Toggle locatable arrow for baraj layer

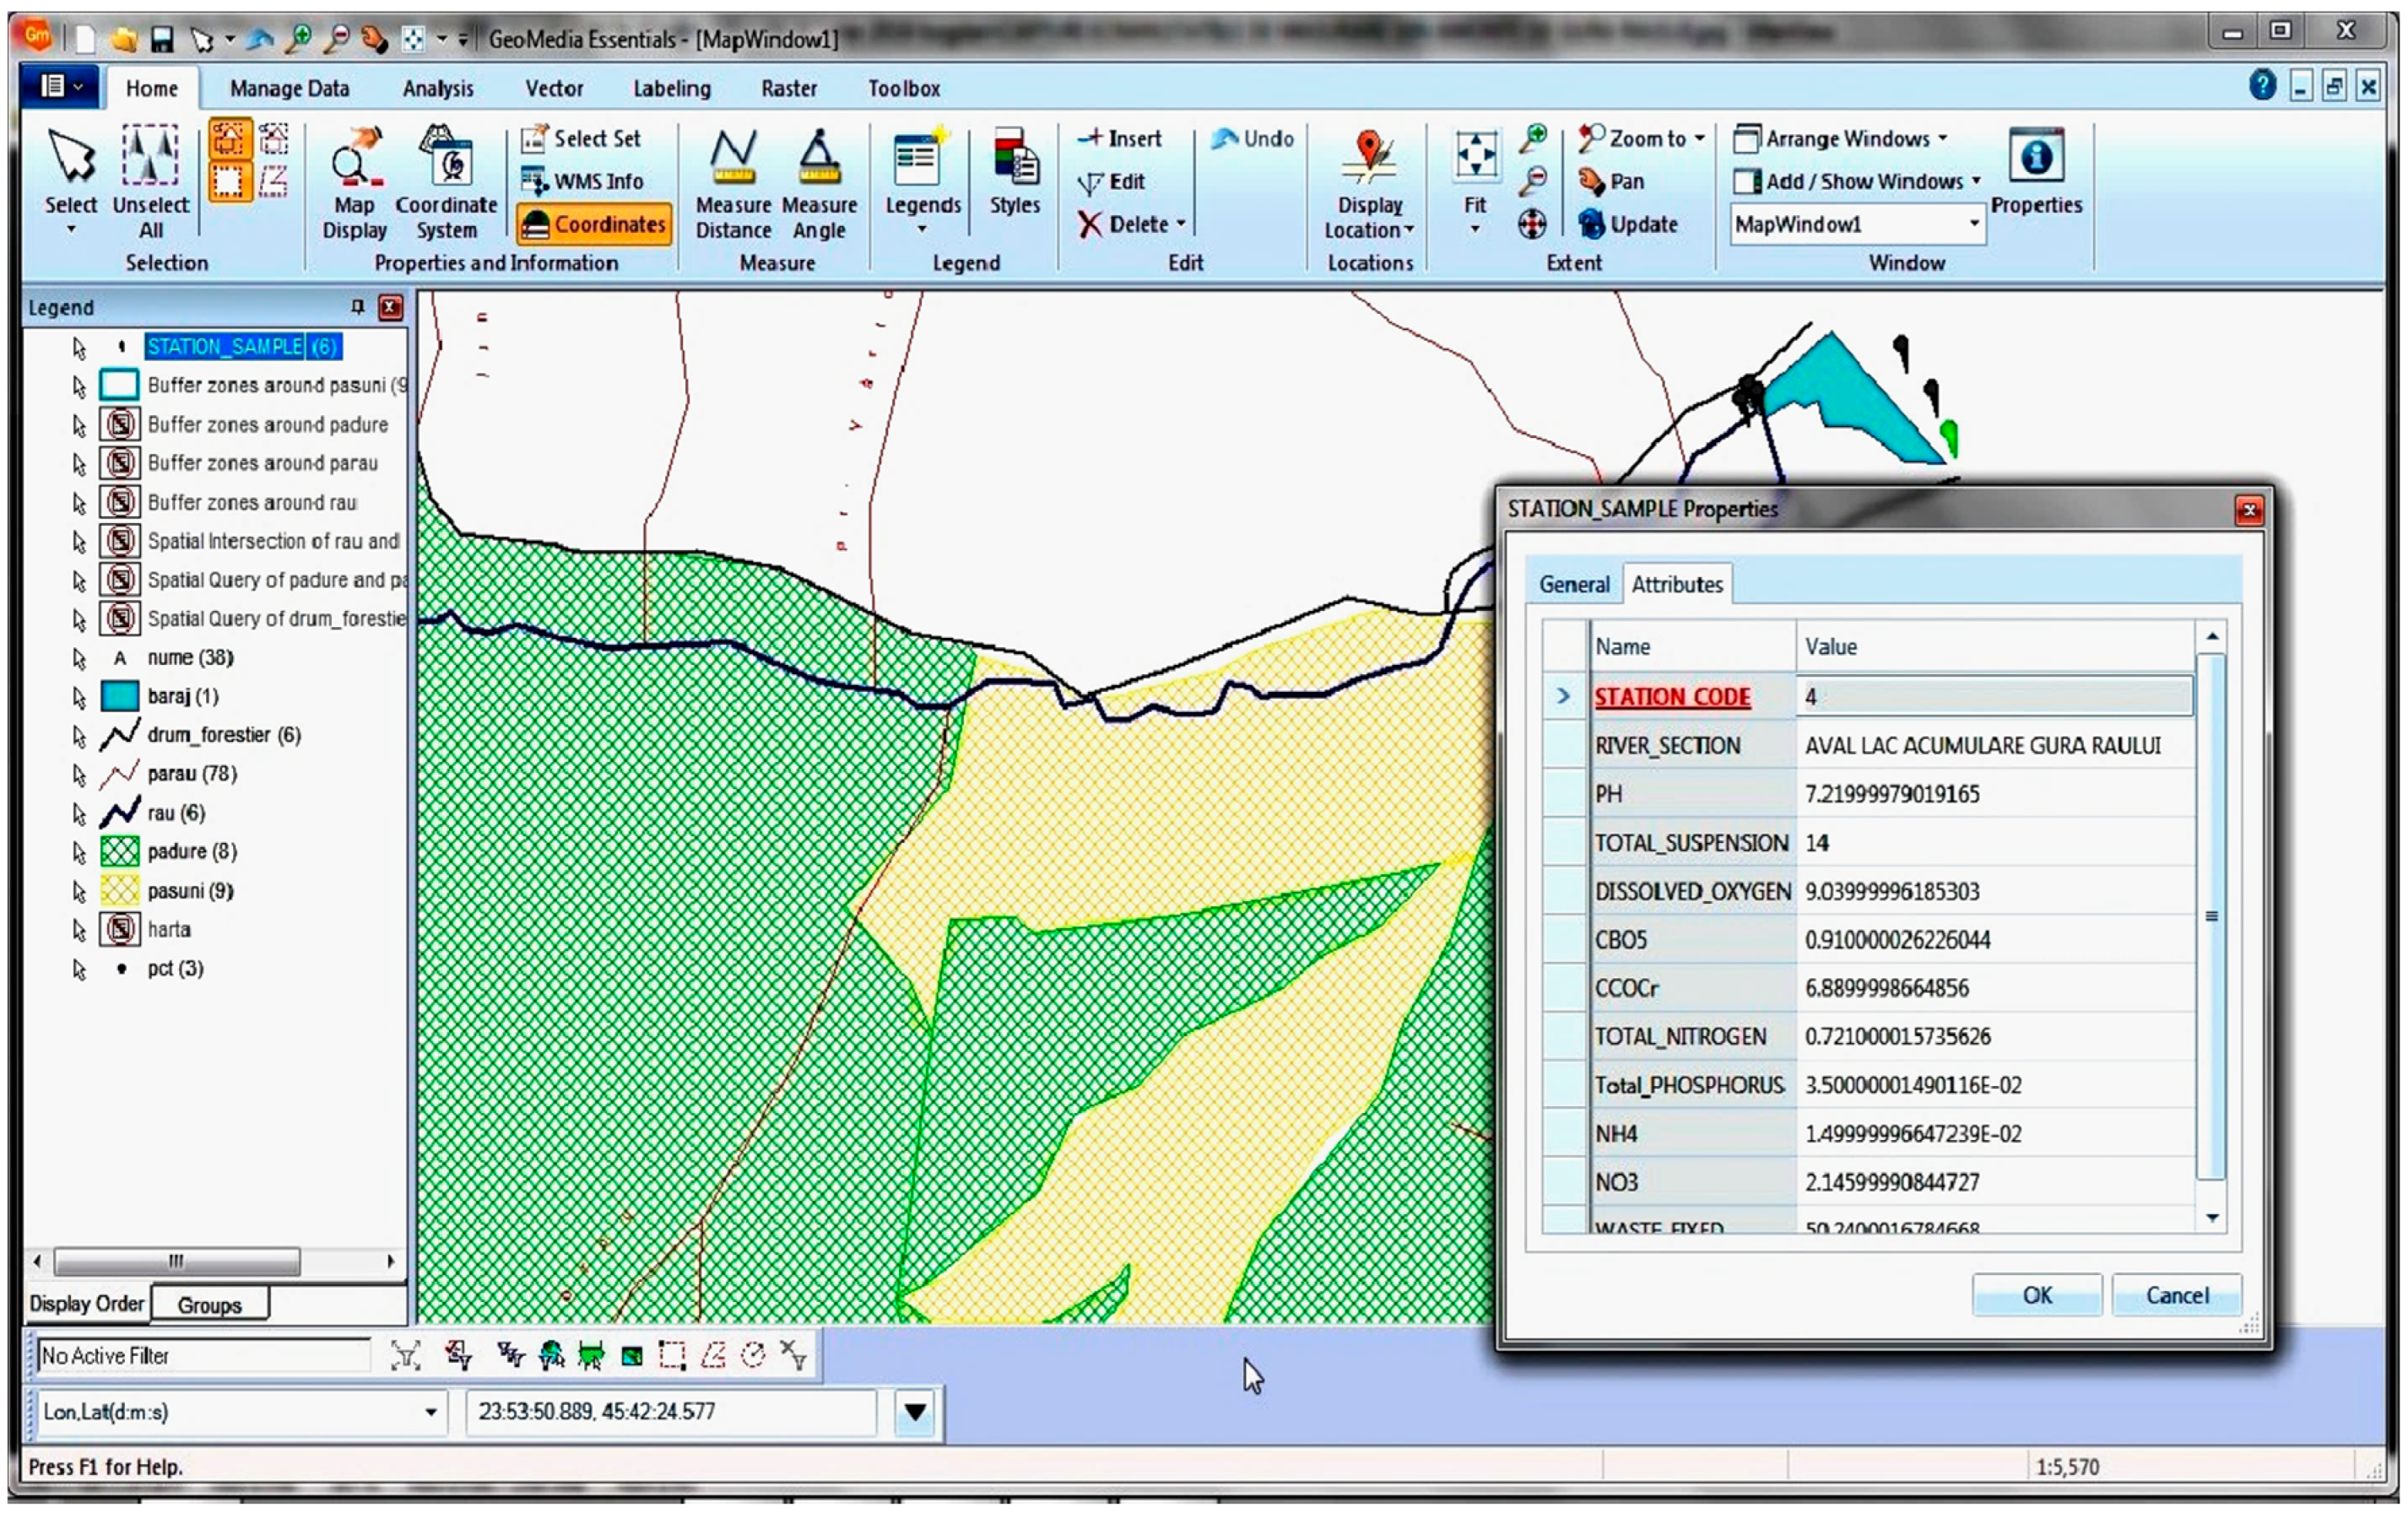tap(79, 697)
